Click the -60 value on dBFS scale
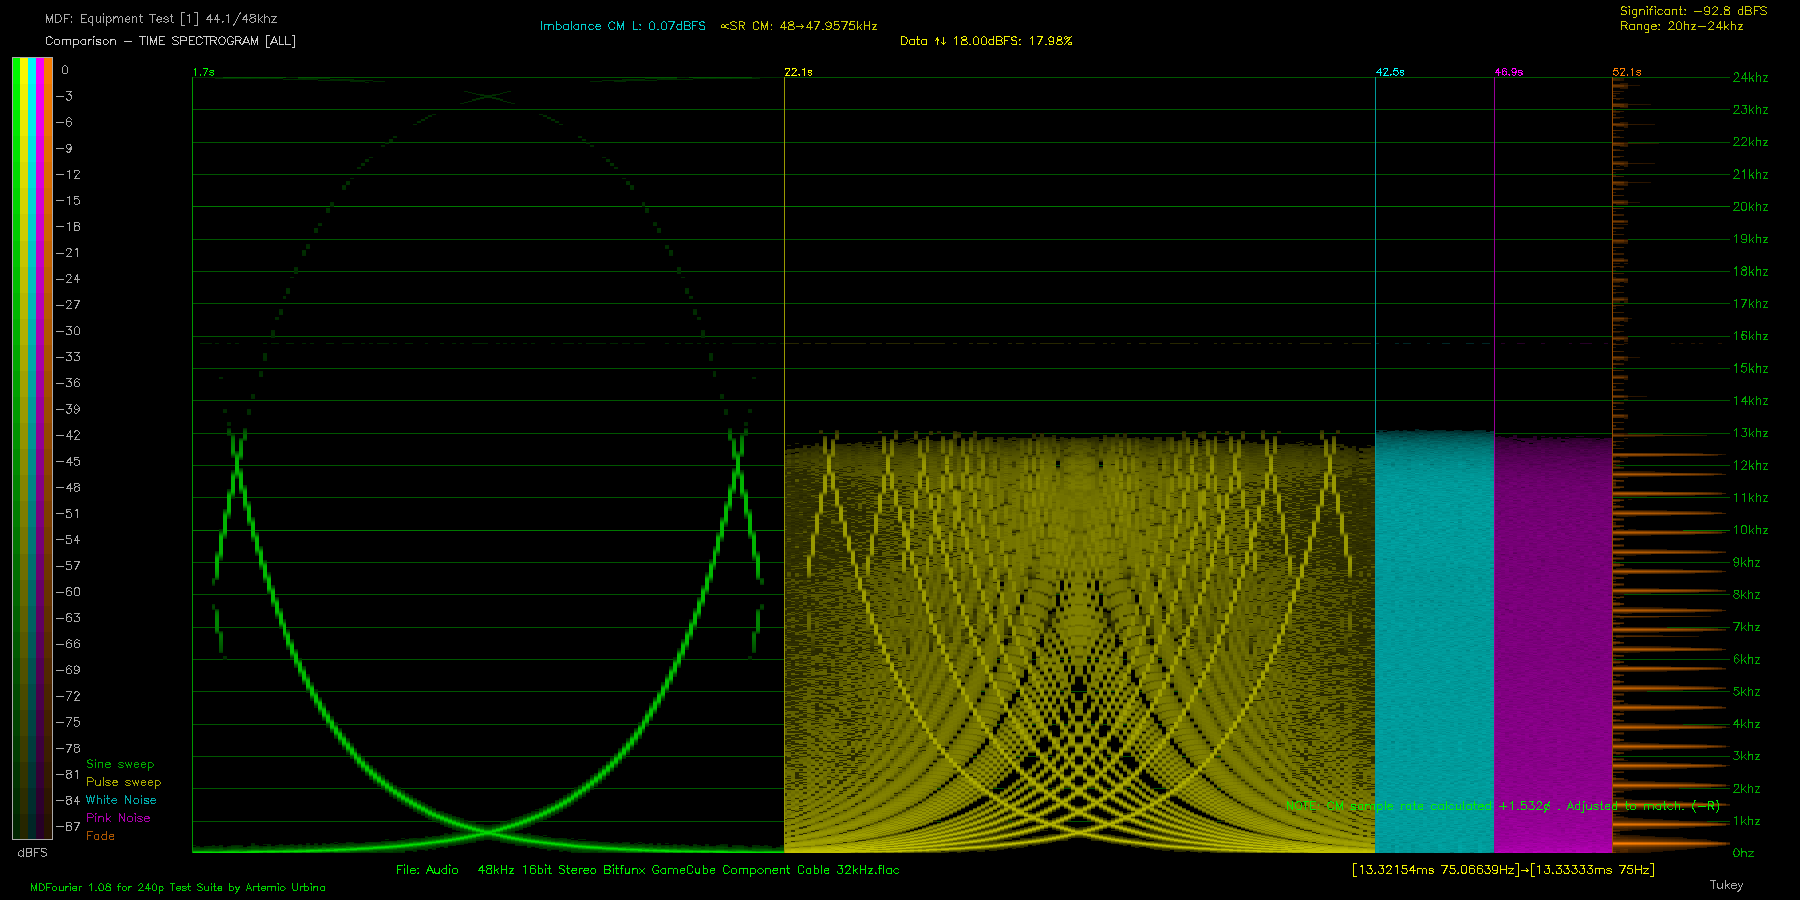 pyautogui.click(x=68, y=592)
